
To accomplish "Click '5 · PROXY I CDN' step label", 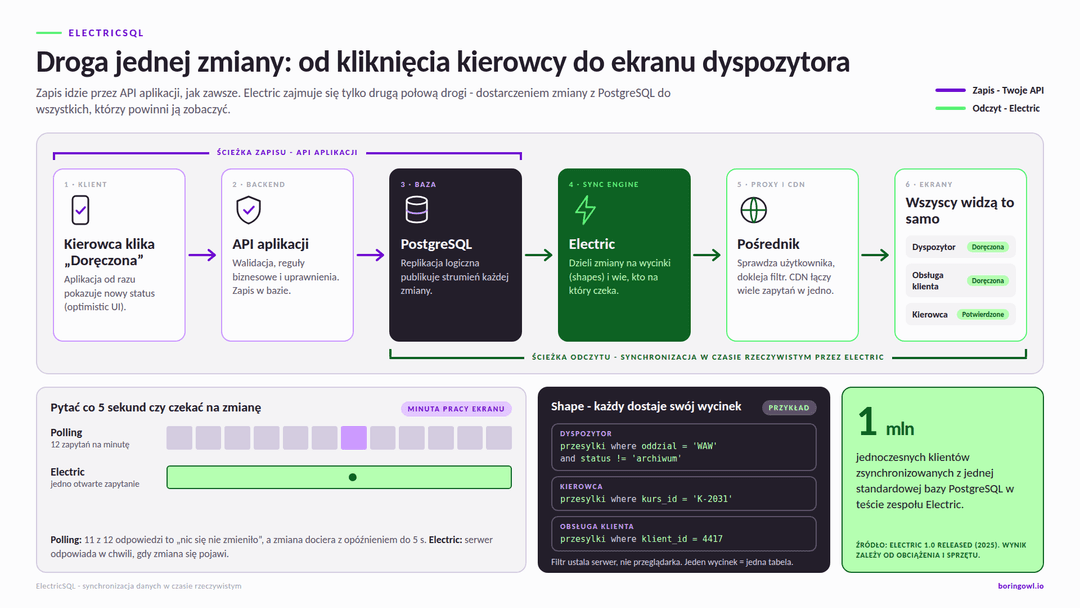I will tap(771, 185).
